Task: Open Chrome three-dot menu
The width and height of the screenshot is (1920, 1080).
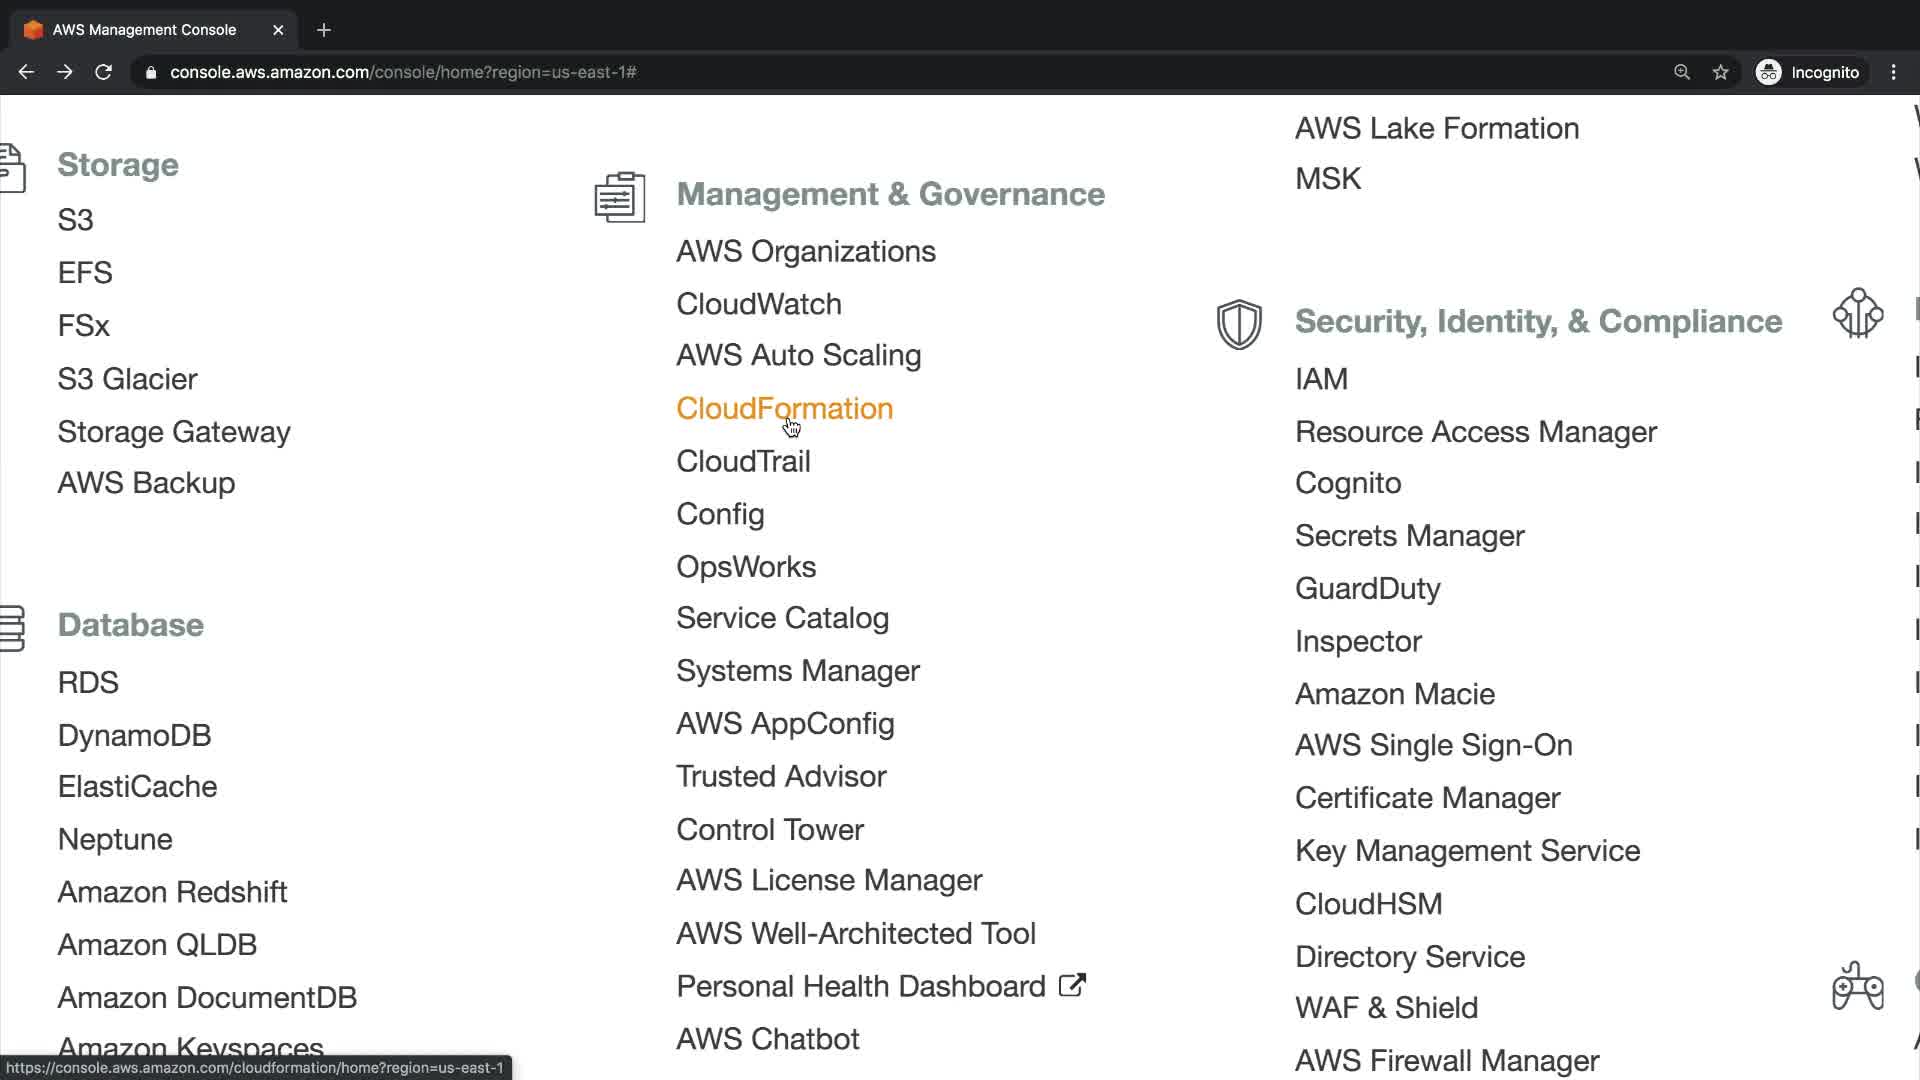Action: 1893,72
